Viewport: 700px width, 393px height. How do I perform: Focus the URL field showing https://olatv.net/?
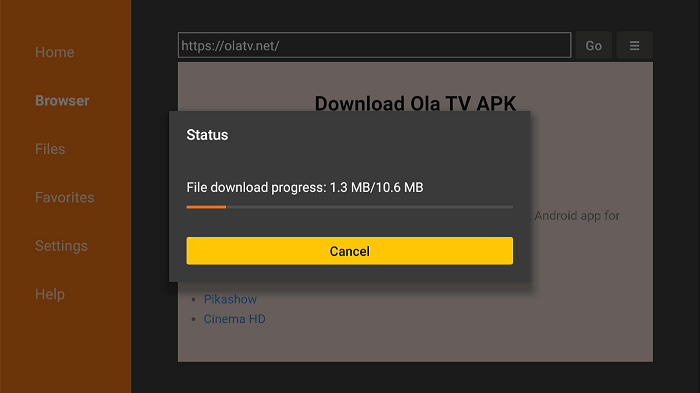(374, 45)
